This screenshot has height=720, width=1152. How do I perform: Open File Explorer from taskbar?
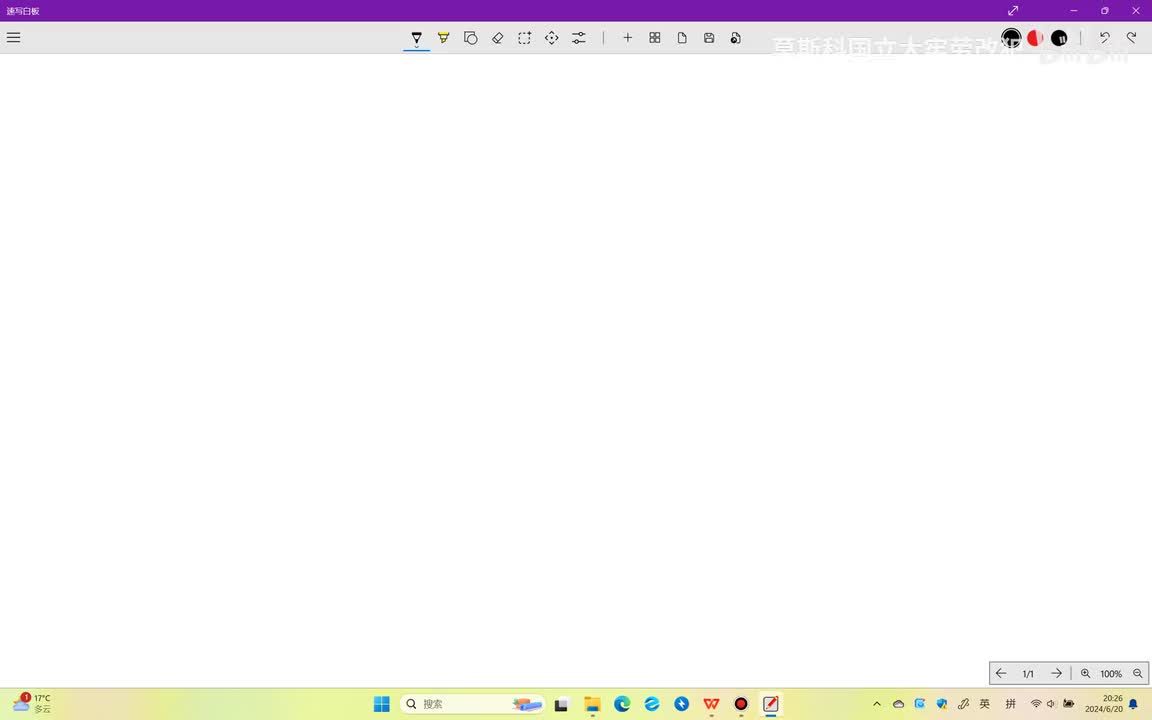click(x=592, y=704)
